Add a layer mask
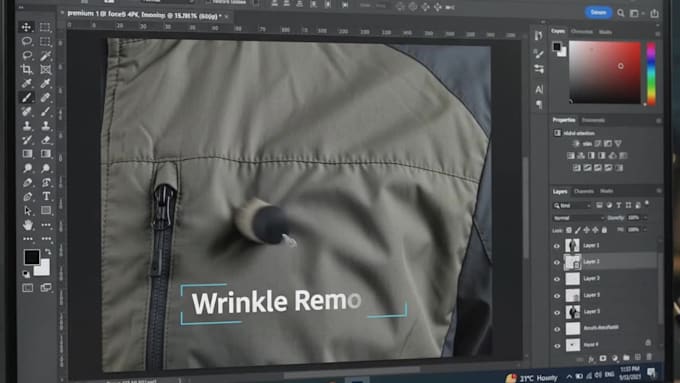The image size is (680, 383). pos(603,358)
